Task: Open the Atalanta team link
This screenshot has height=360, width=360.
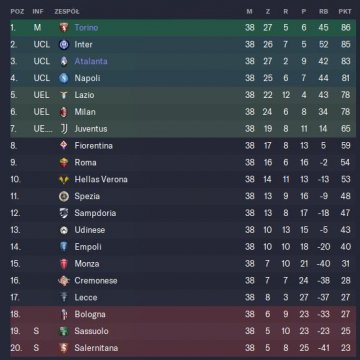Action: 91,61
